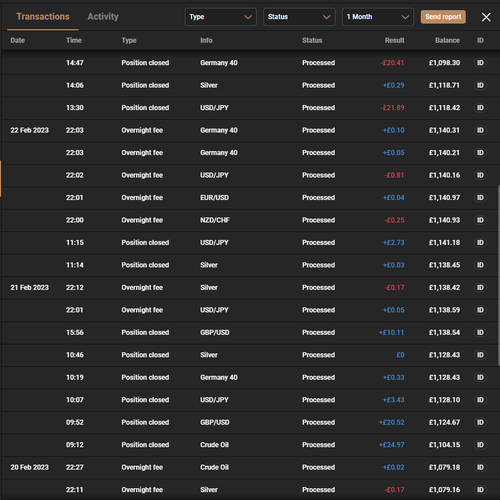Viewport: 500px width, 500px height.
Task: Click the -£21.89 result value
Action: [x=392, y=108]
